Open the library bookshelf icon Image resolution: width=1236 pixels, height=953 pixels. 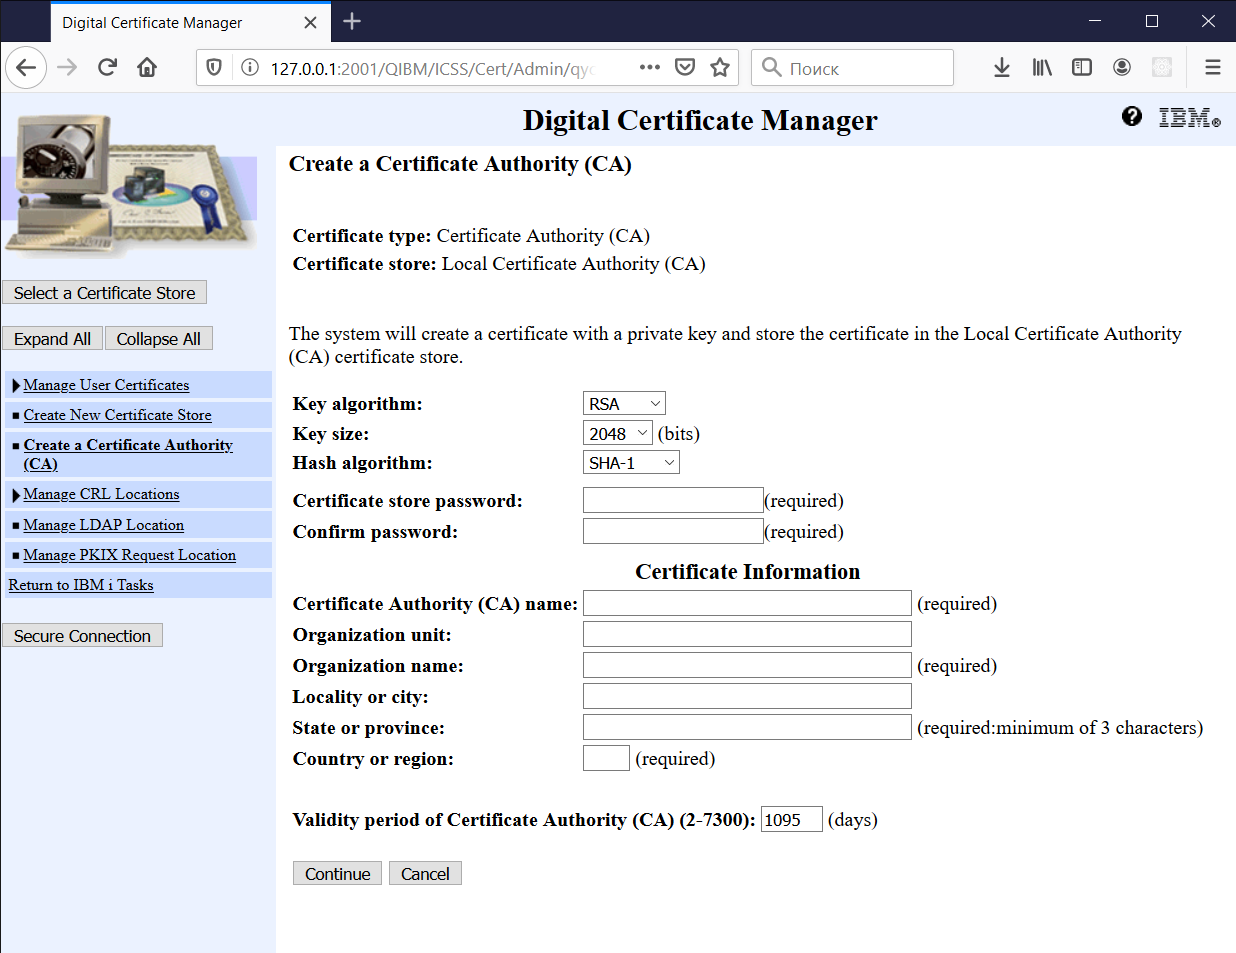coord(1042,67)
